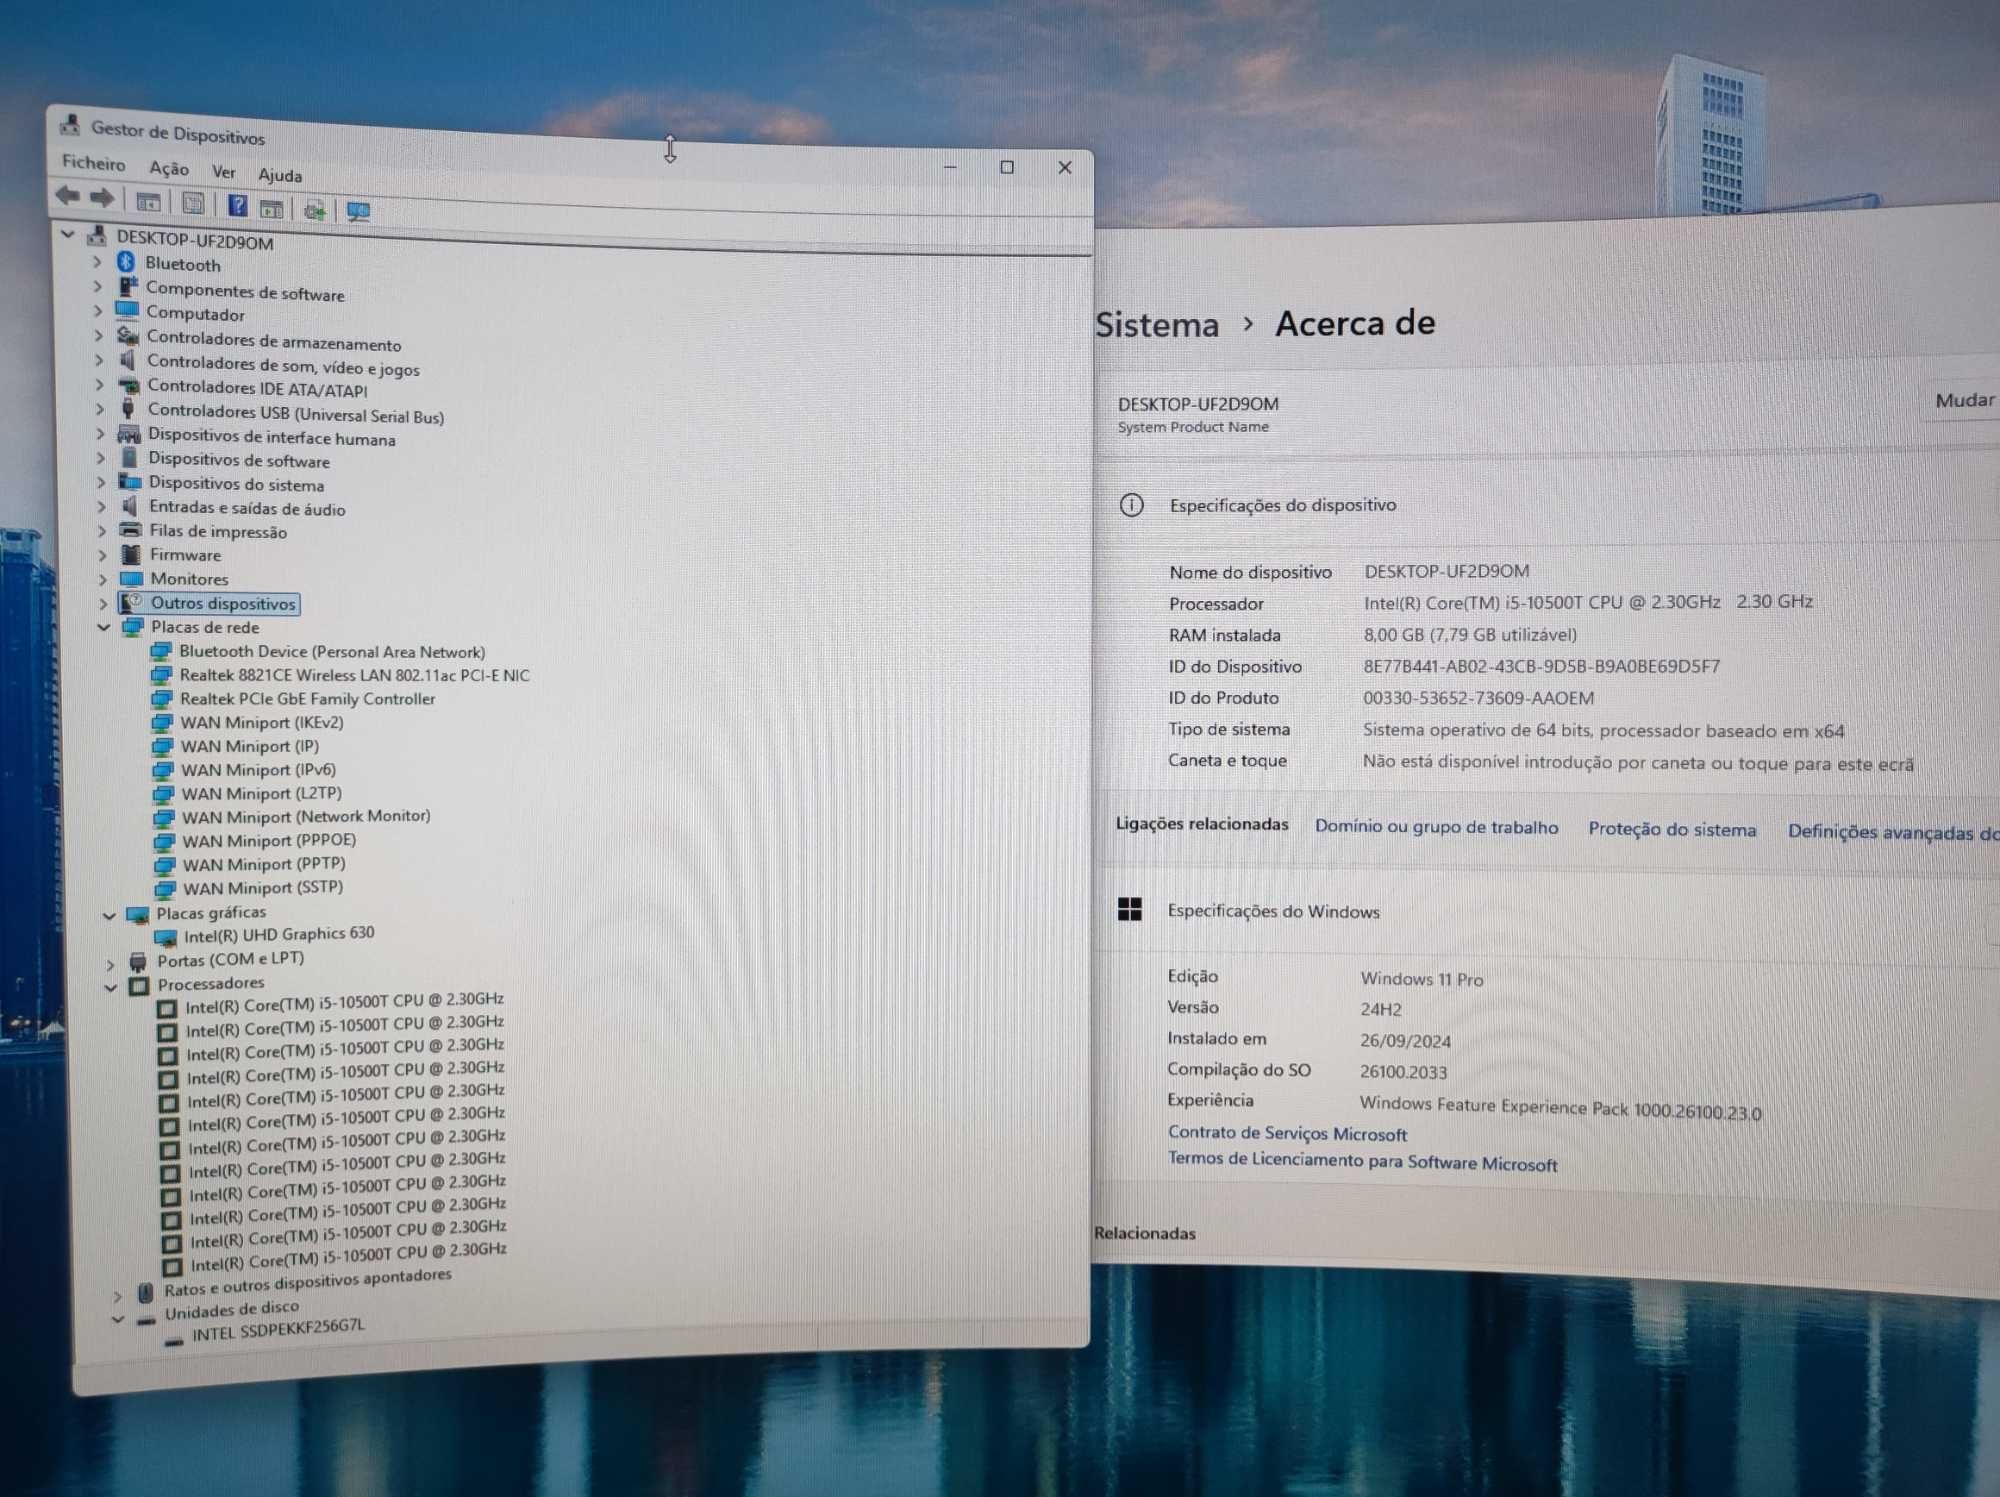Click the Computador category icon

click(x=127, y=310)
